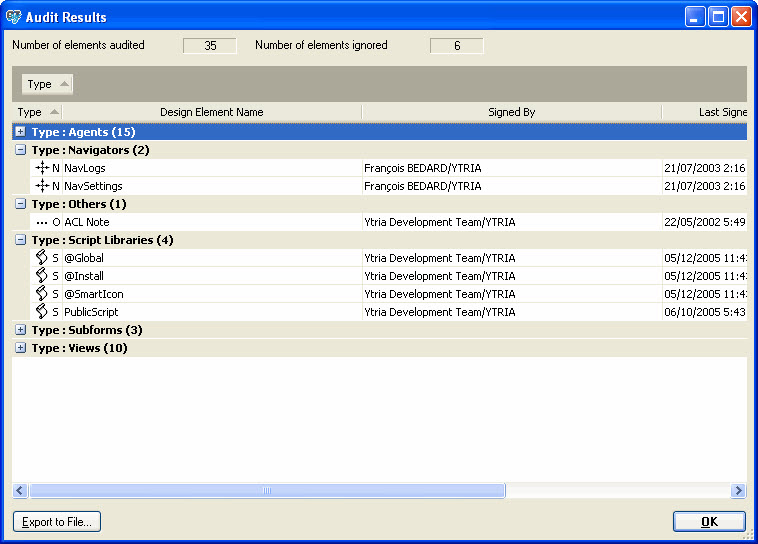Click the navigator icon beside NavLogs
758x544 pixels.
[42, 168]
